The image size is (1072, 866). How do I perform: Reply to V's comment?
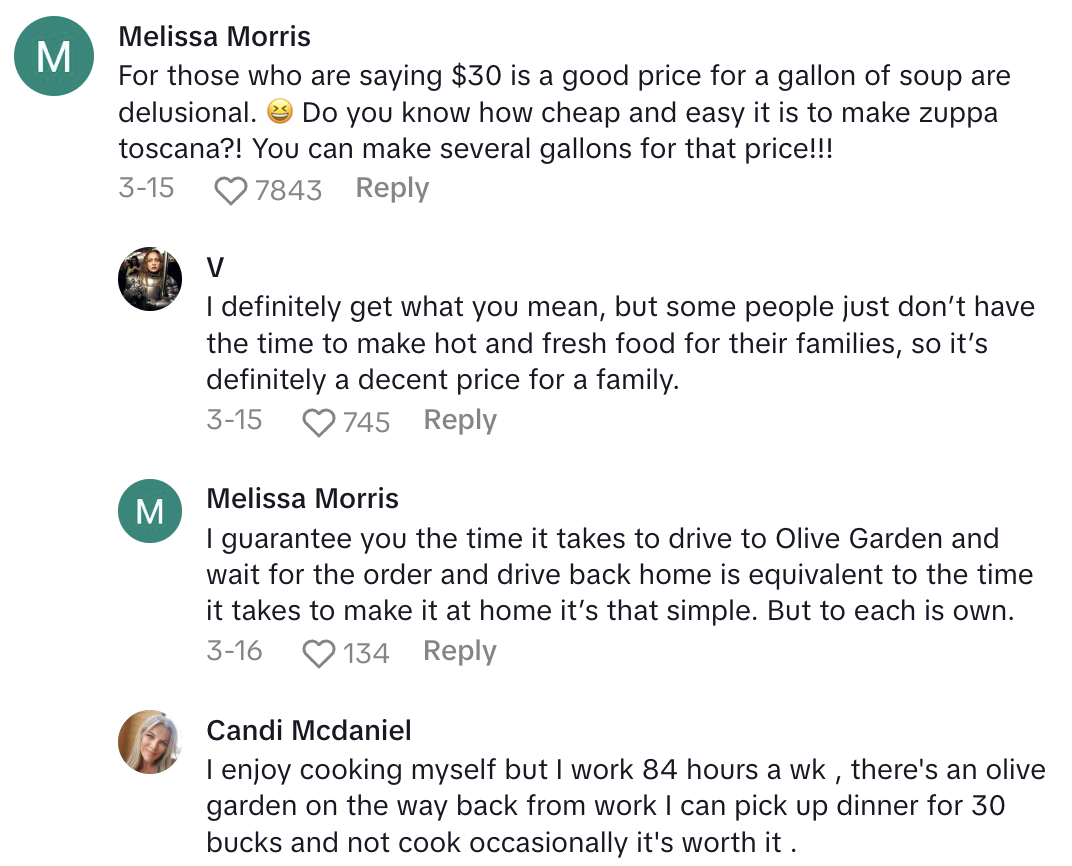(x=460, y=420)
